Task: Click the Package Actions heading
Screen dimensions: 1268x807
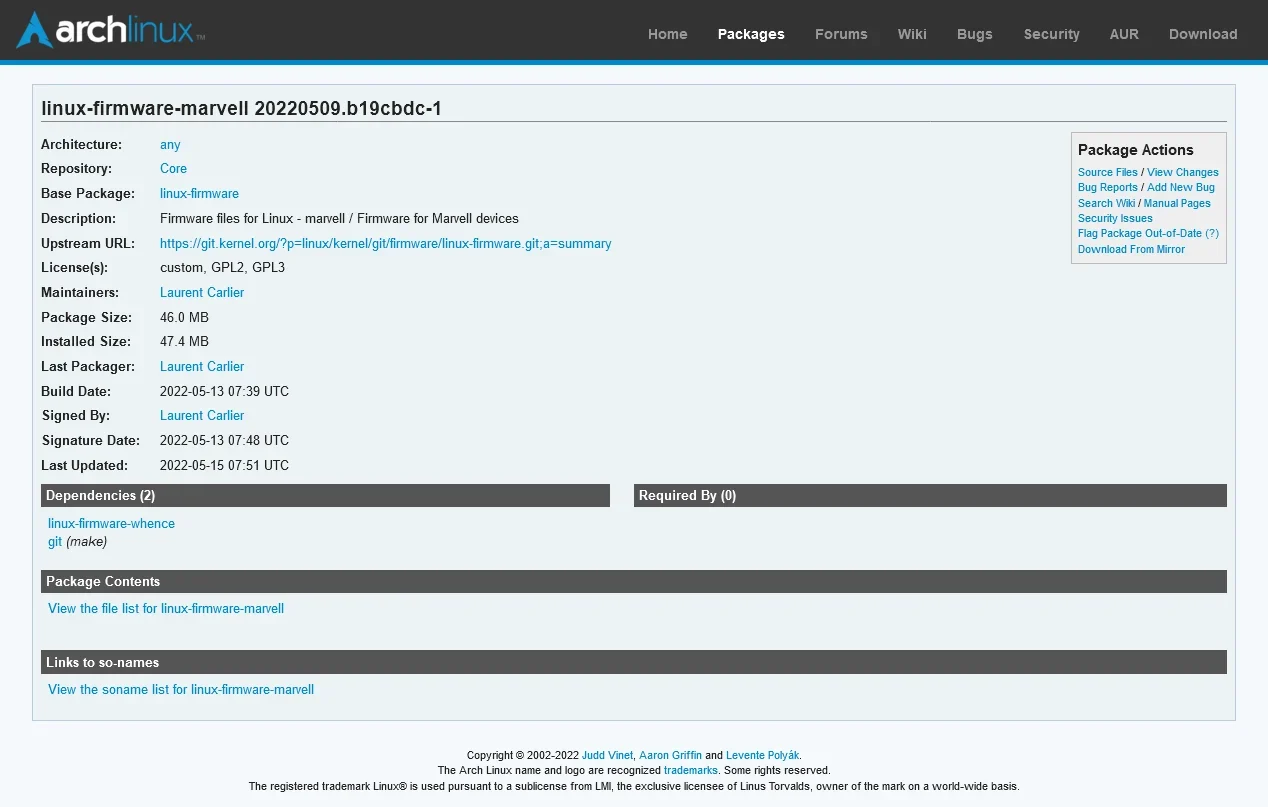Action: pos(1135,150)
